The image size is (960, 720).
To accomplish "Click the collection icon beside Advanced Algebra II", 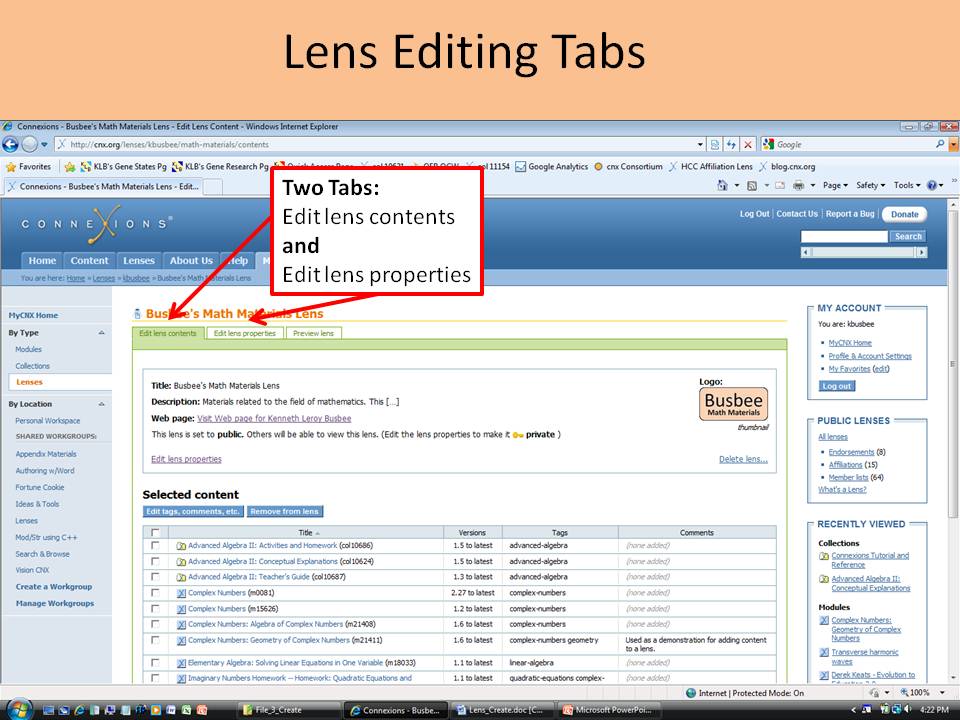I will 181,545.
